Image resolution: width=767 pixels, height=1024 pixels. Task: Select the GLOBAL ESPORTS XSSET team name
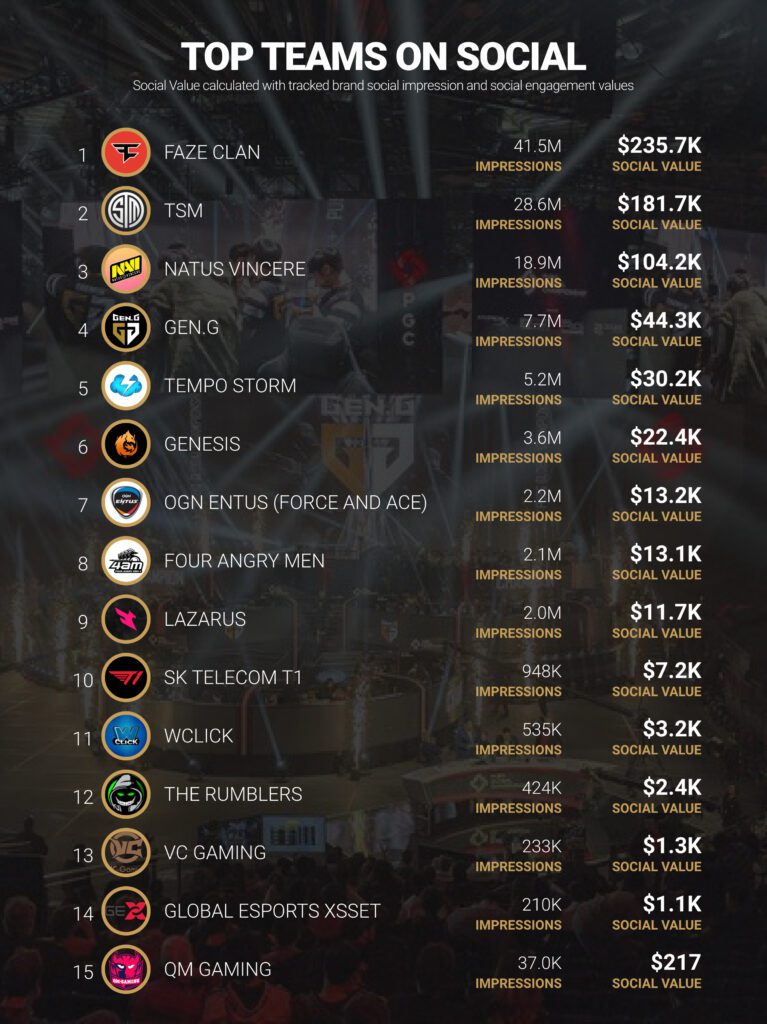(272, 910)
